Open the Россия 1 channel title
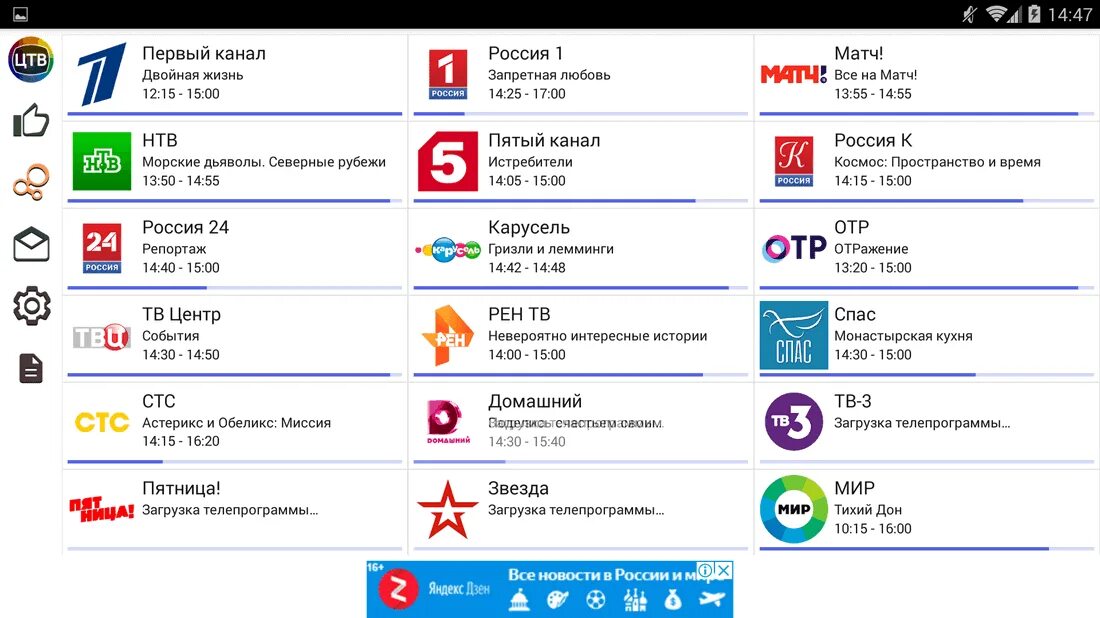 [525, 53]
